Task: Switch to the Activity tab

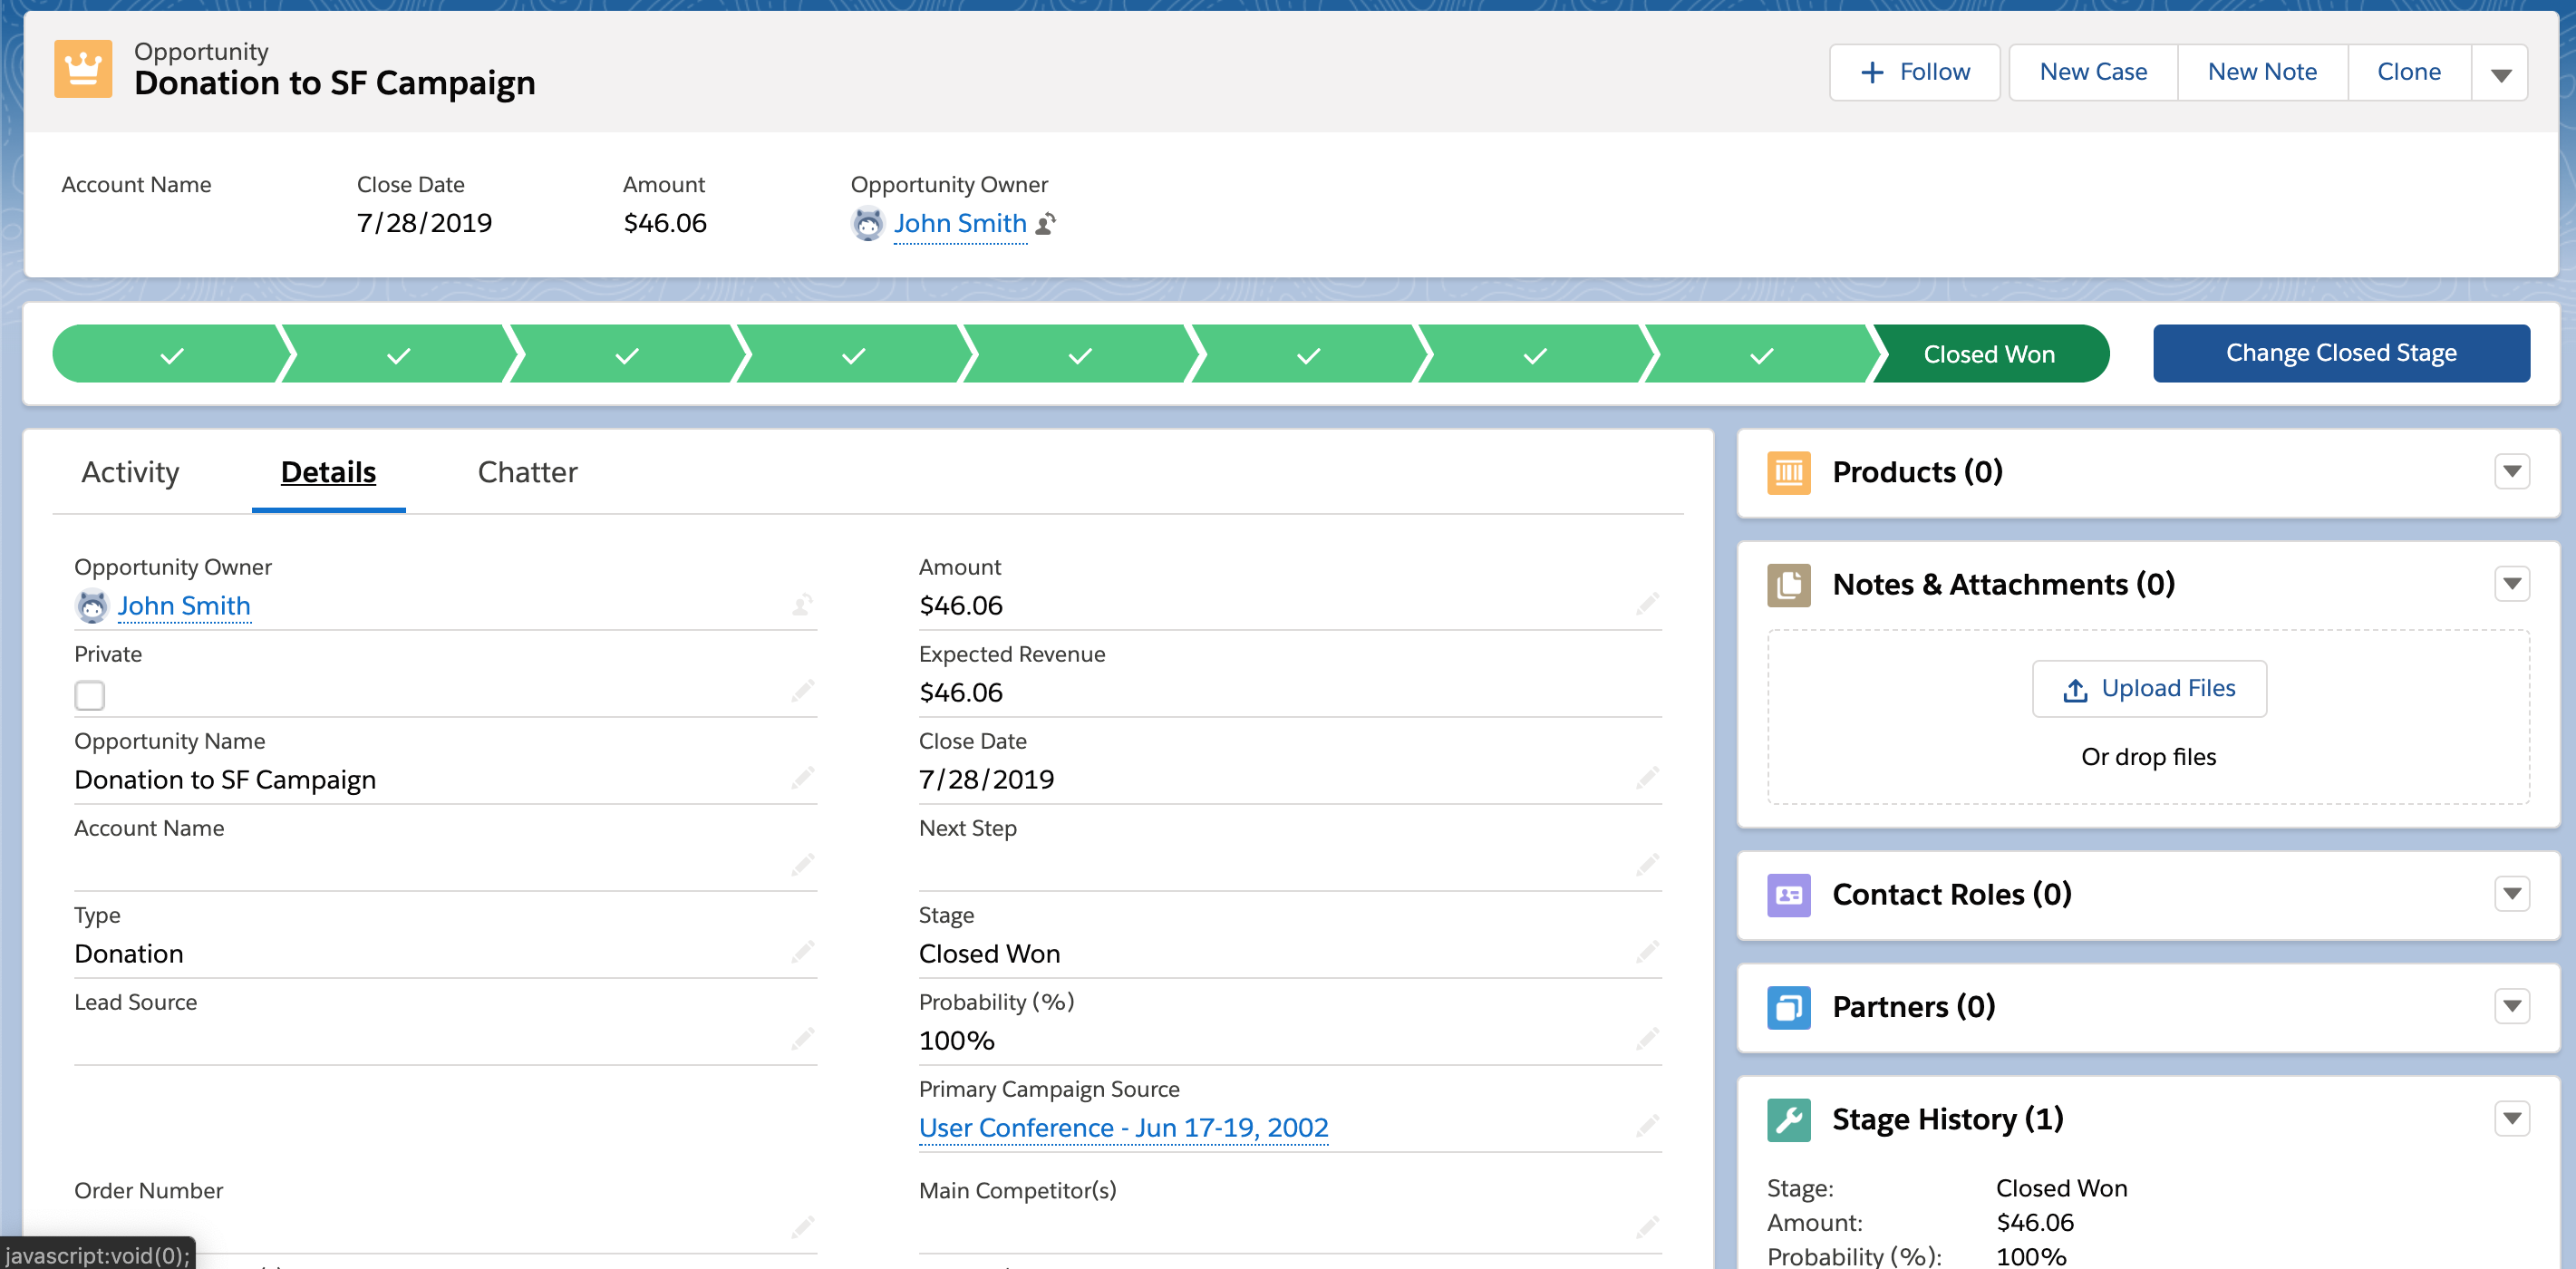Action: 130,472
